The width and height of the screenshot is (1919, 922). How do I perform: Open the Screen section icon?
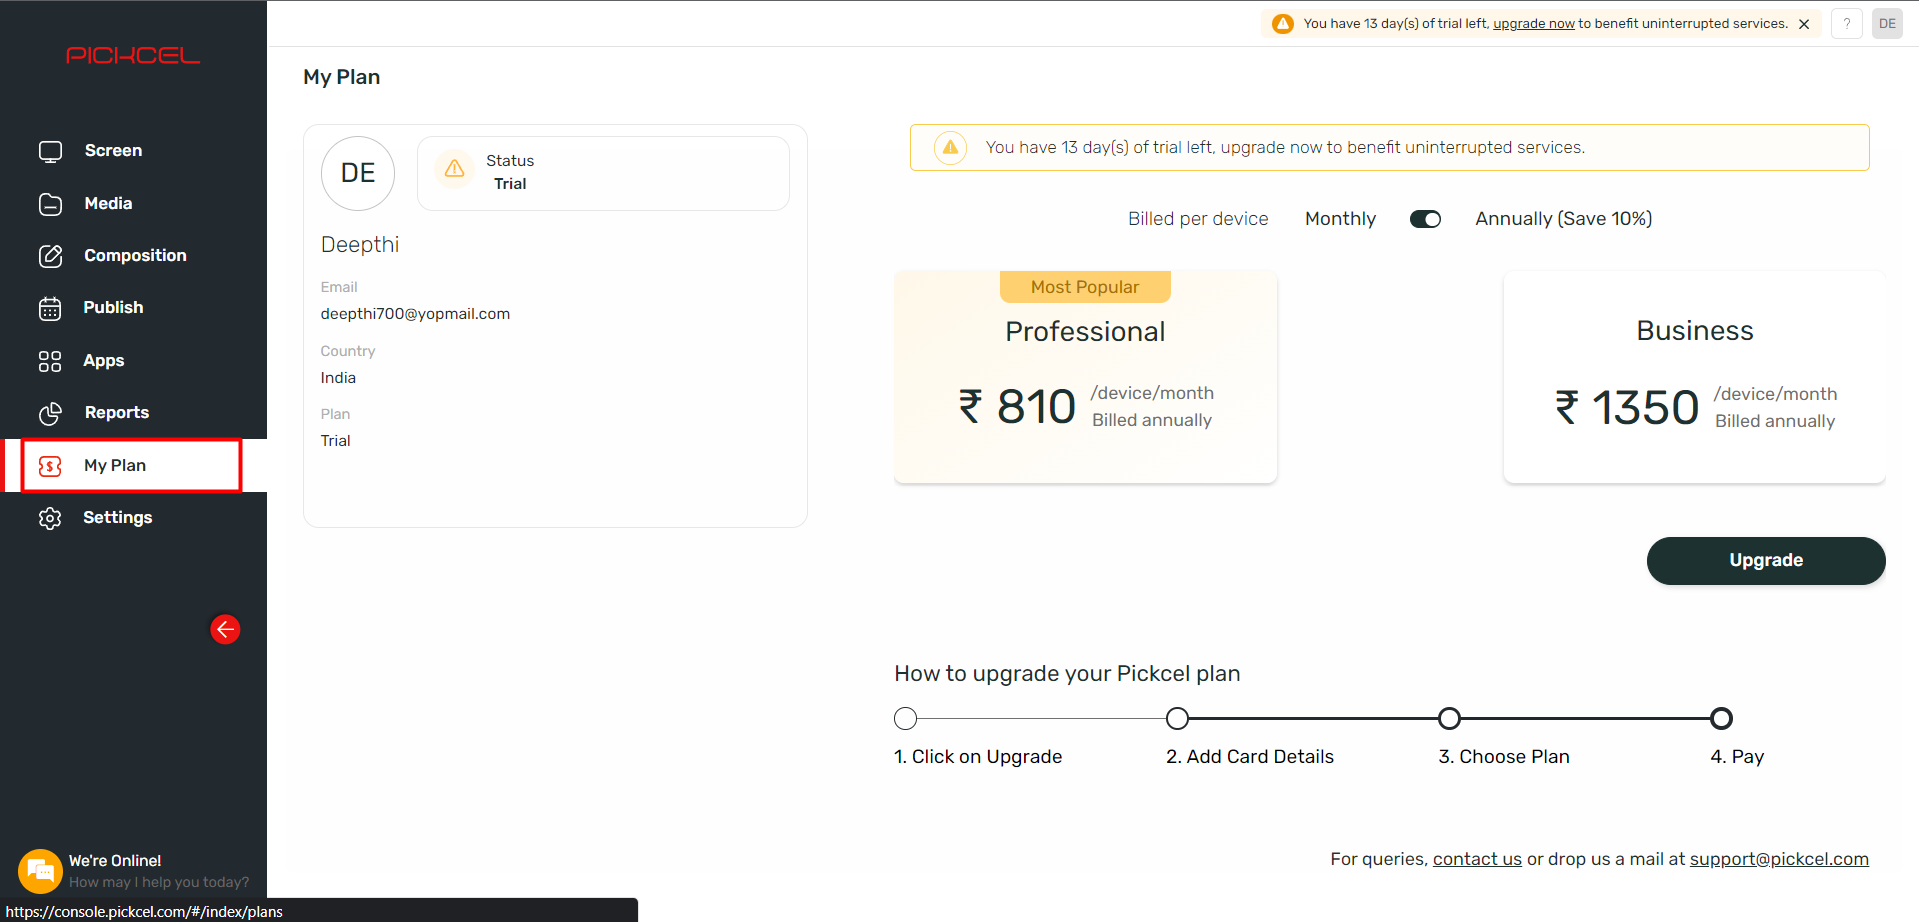tap(50, 151)
